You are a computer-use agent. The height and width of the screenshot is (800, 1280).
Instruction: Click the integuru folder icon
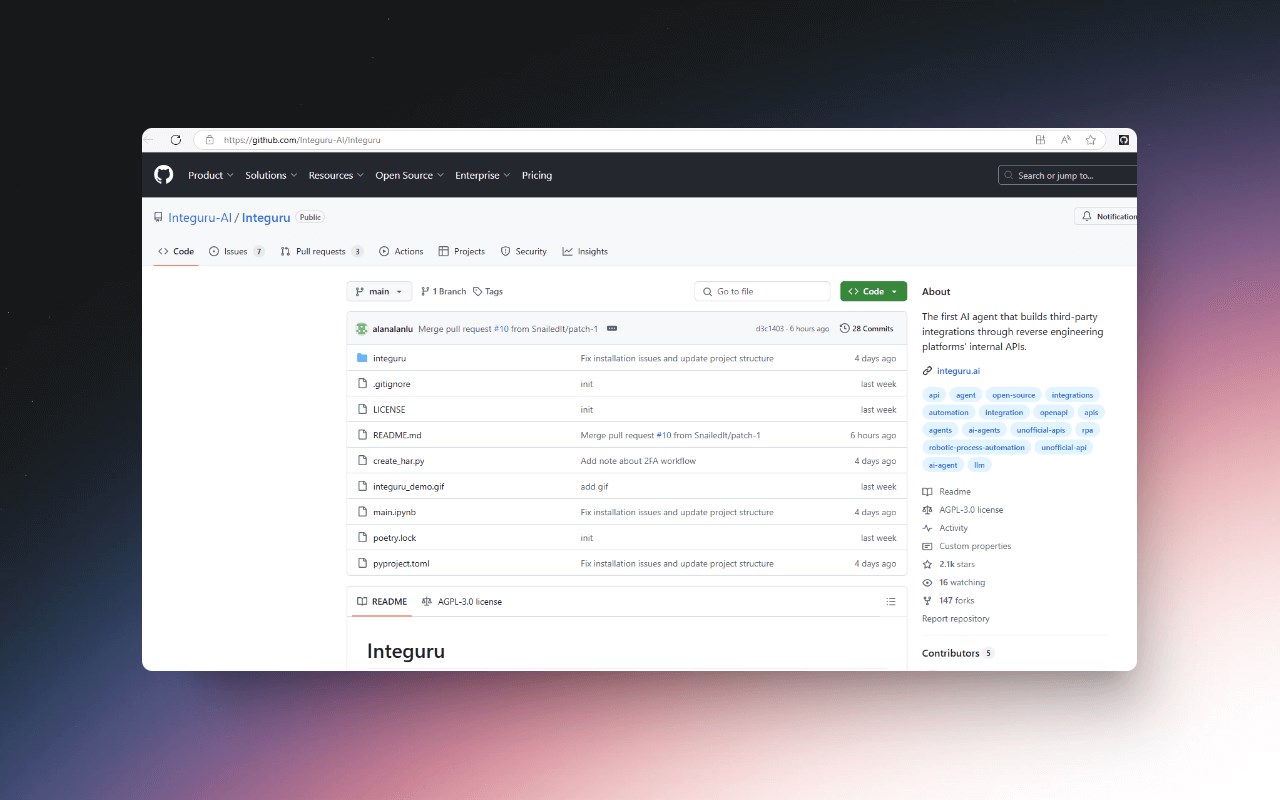363,358
